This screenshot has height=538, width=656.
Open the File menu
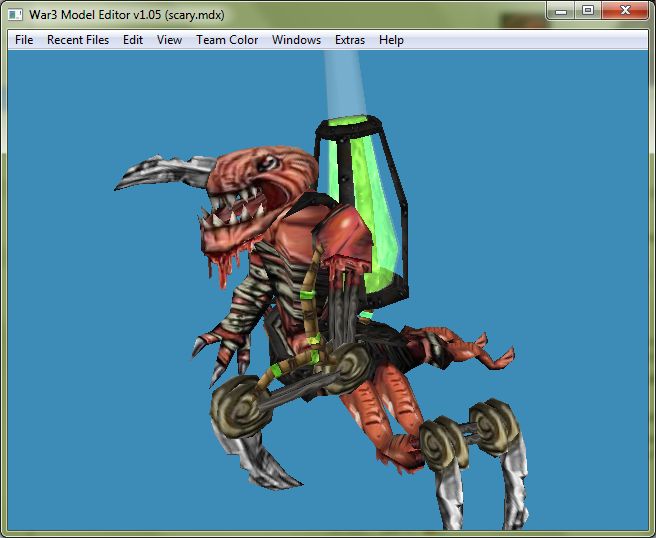point(24,40)
